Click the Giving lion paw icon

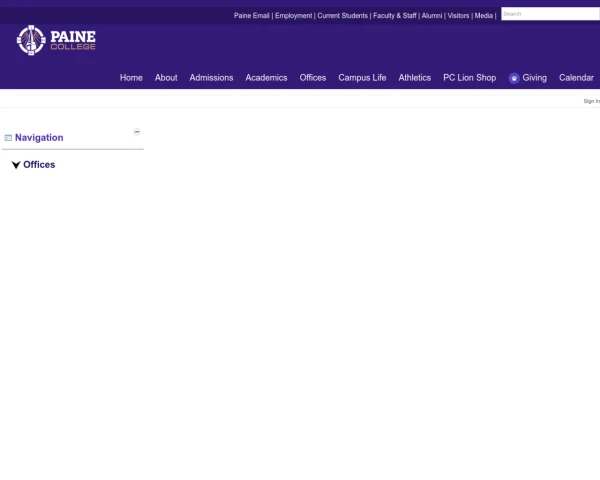pyautogui.click(x=514, y=78)
